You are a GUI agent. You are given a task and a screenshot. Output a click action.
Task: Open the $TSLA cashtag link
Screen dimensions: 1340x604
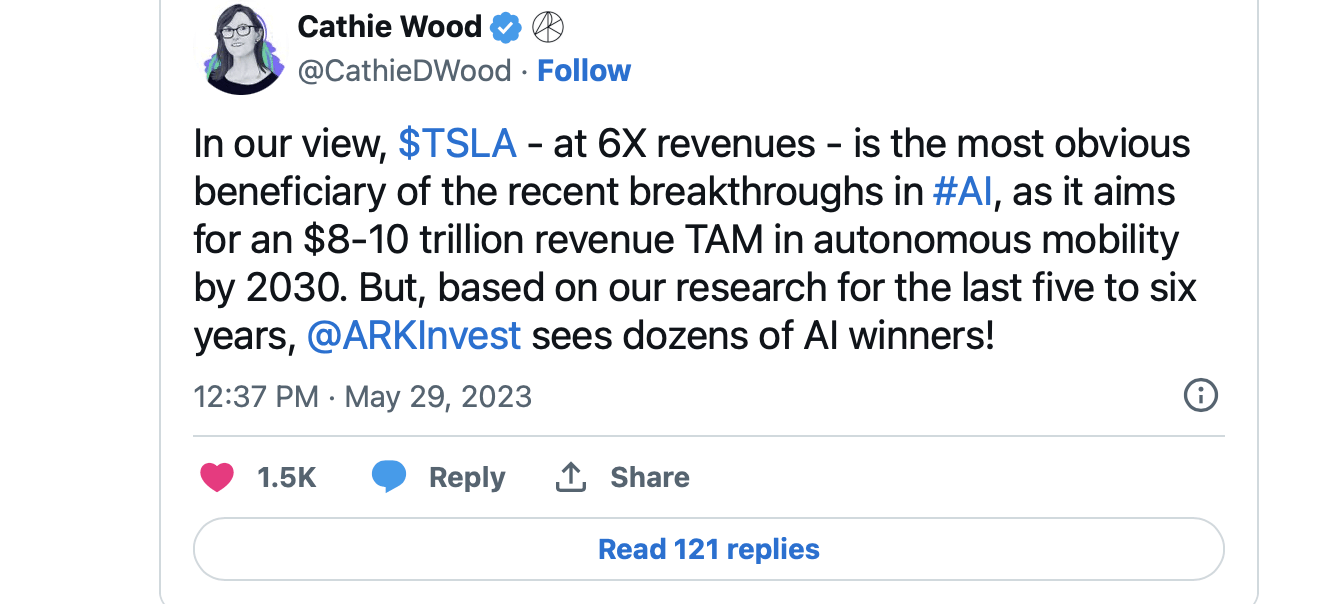pos(457,144)
